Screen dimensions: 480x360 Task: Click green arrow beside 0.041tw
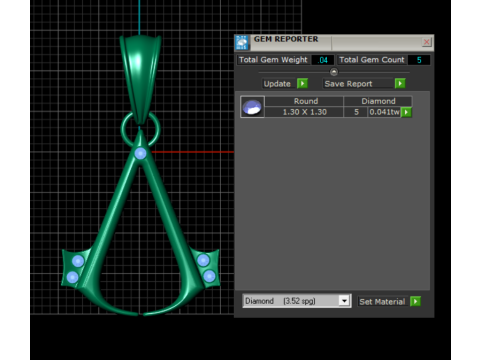point(406,112)
